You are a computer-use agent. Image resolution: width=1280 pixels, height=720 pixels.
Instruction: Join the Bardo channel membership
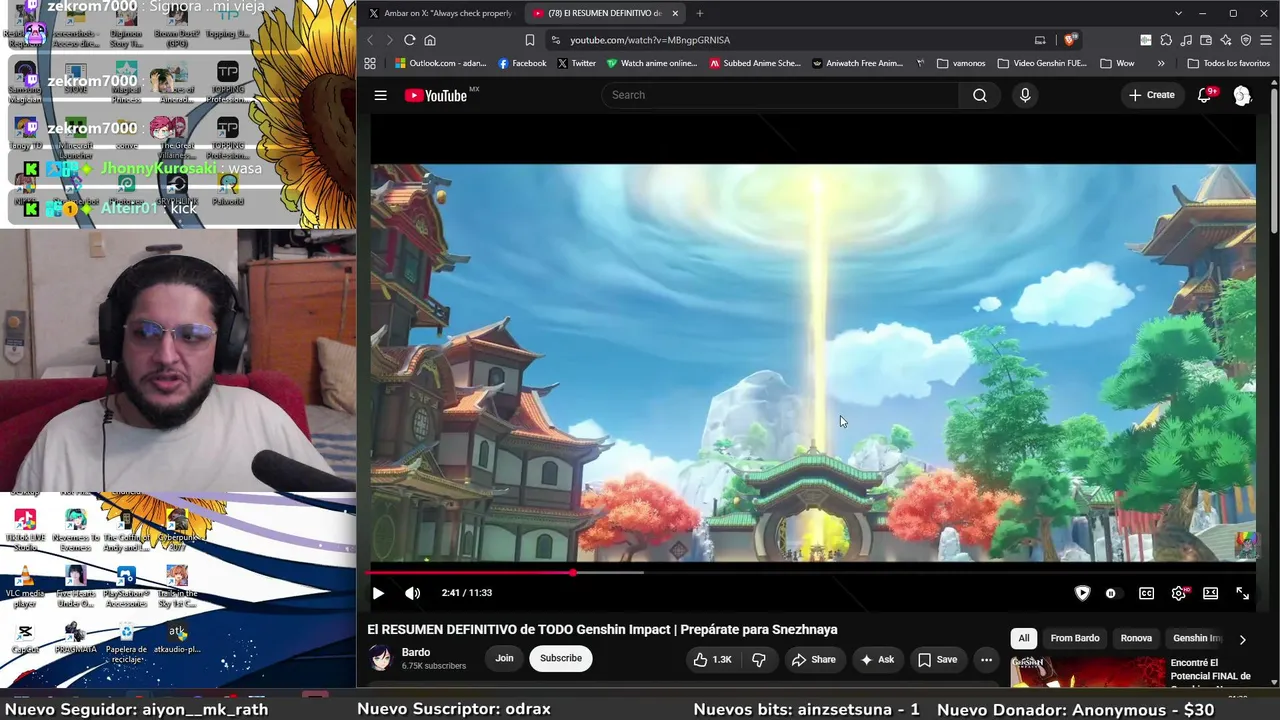[504, 658]
